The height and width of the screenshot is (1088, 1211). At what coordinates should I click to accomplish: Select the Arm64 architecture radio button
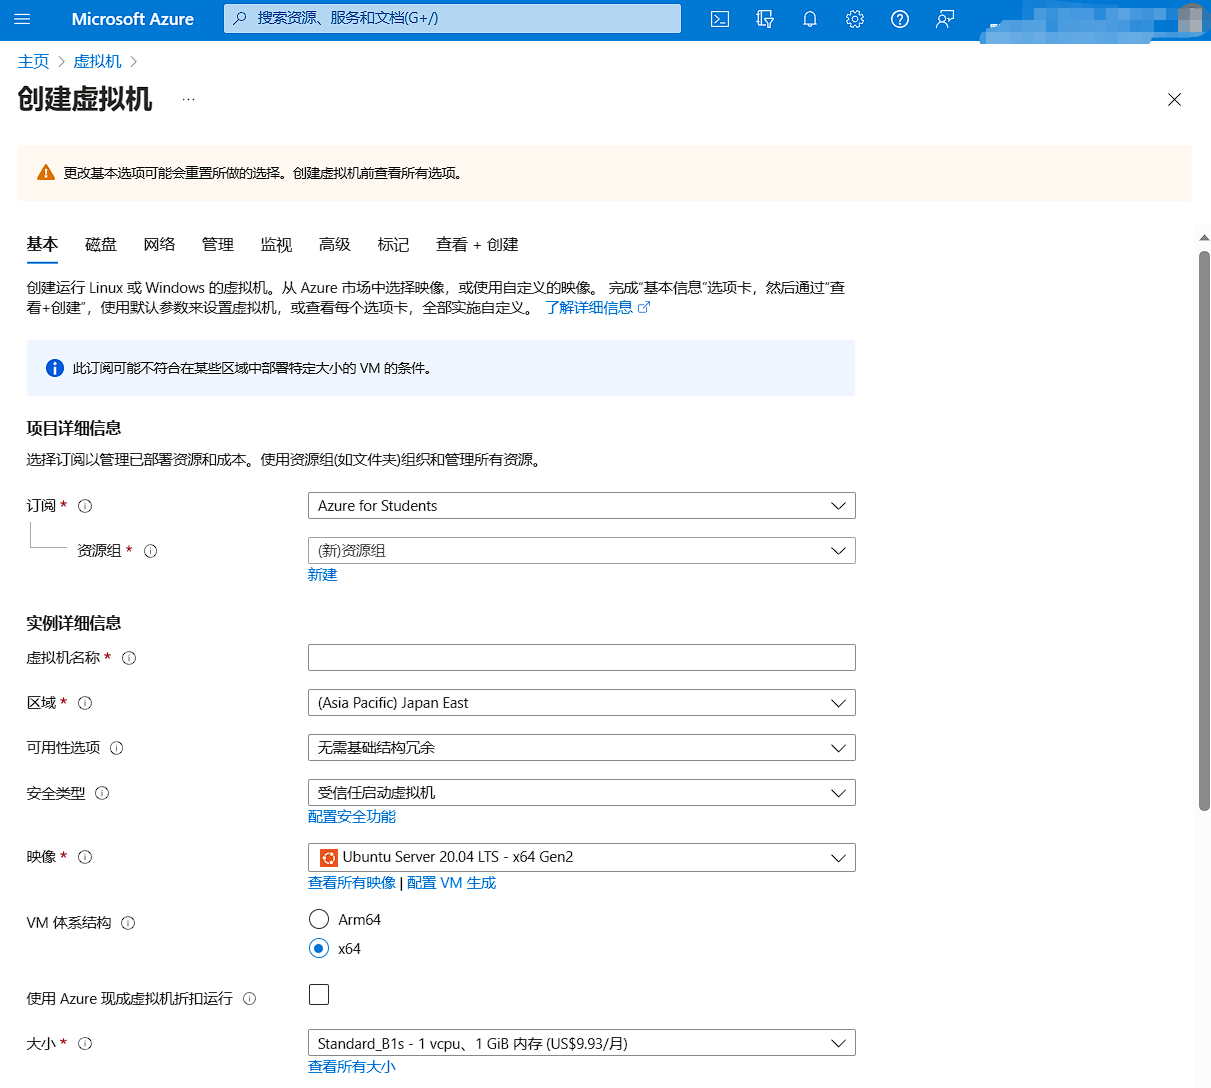(x=319, y=919)
